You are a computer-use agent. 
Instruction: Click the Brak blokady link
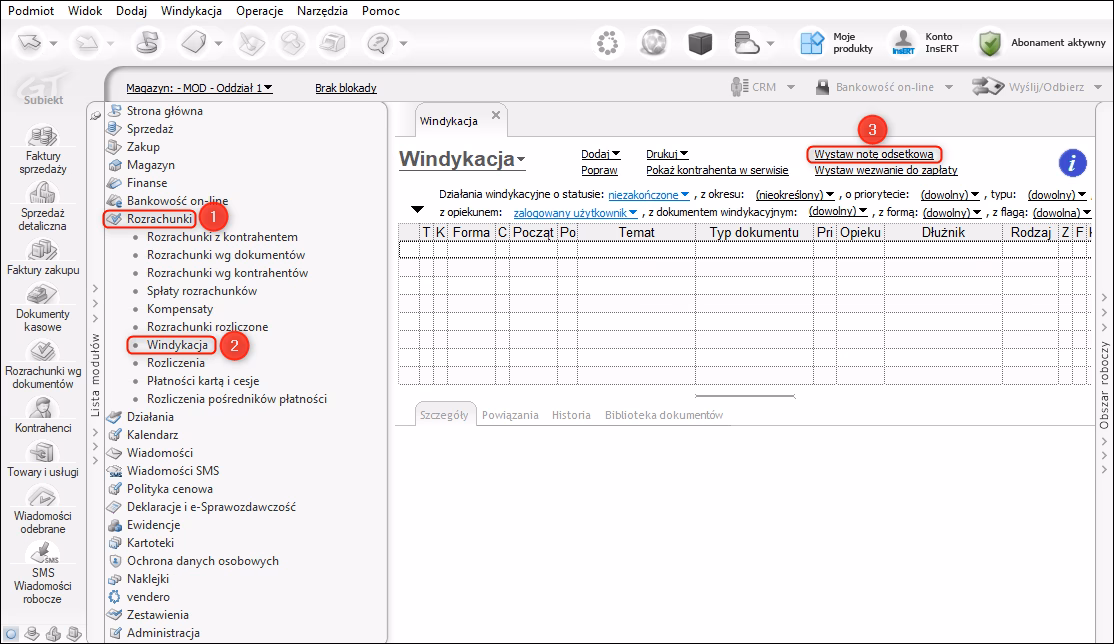(x=345, y=88)
